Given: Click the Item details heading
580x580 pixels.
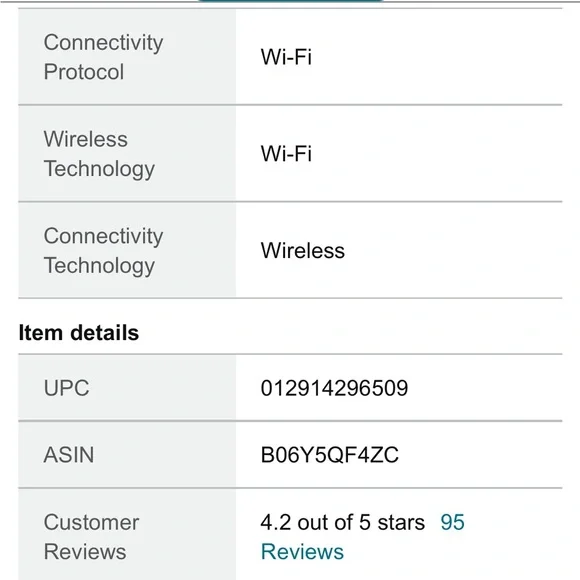Looking at the screenshot, I should pyautogui.click(x=79, y=332).
